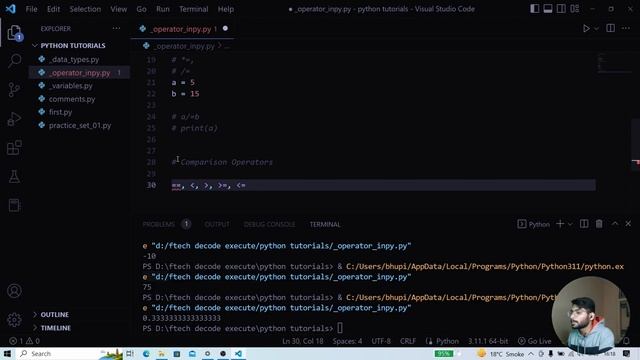The image size is (640, 360).
Task: Close the terminal panel
Action: 628,224
